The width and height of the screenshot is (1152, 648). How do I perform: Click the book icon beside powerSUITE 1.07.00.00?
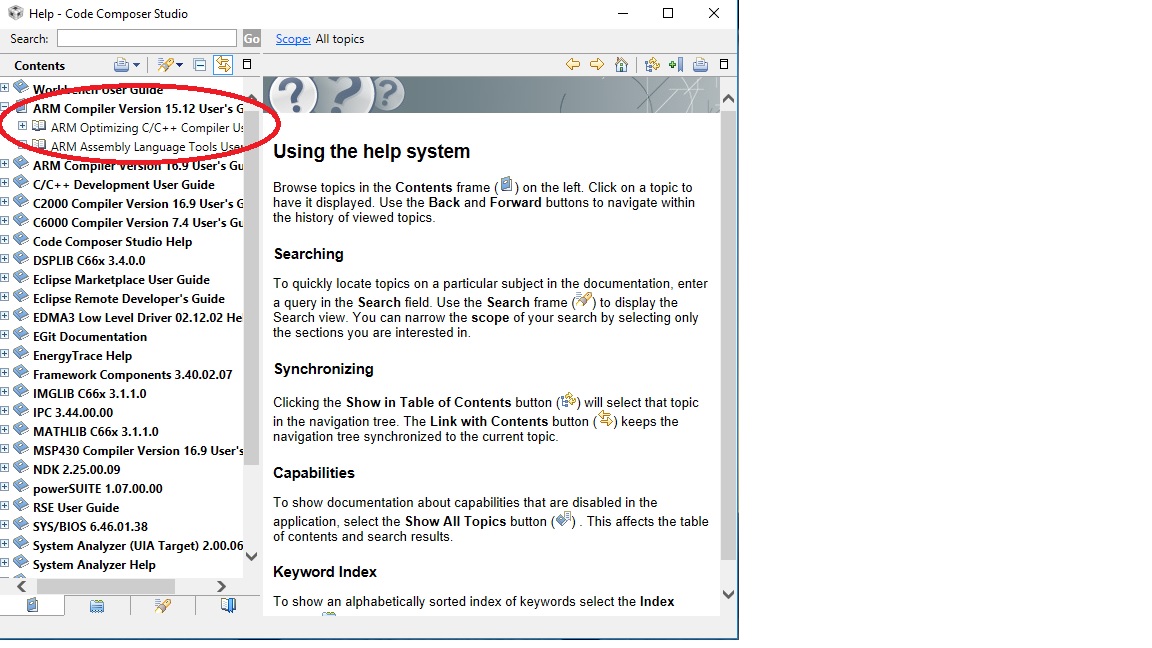[21, 486]
